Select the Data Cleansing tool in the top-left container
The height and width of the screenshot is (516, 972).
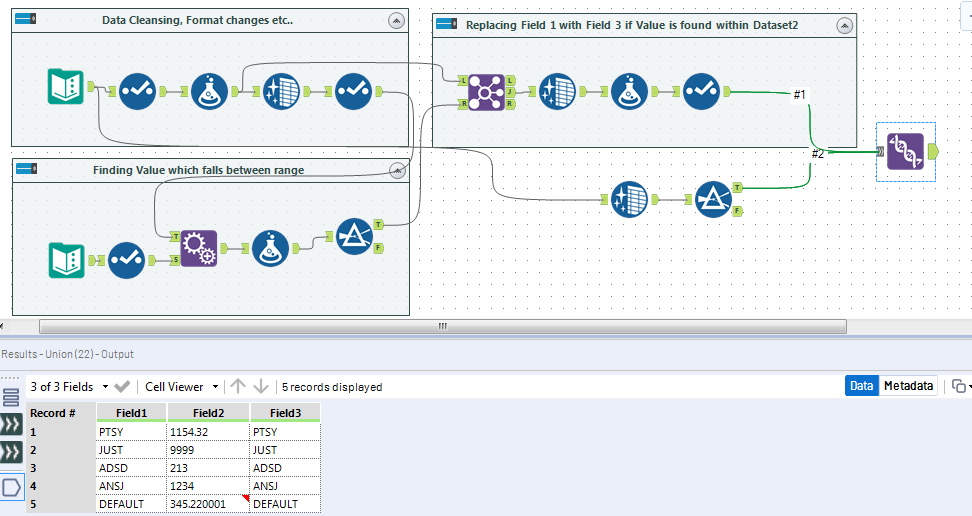pyautogui.click(x=281, y=92)
